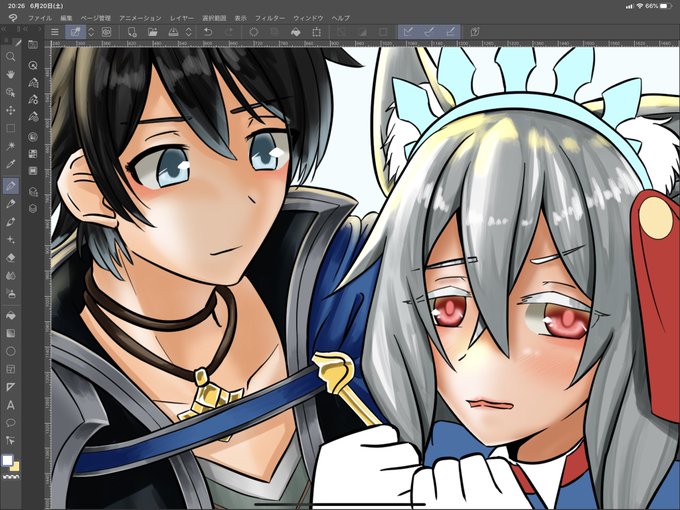Screen dimensions: 680x510
Task: Open the ページ管理 menu
Action: click(96, 18)
